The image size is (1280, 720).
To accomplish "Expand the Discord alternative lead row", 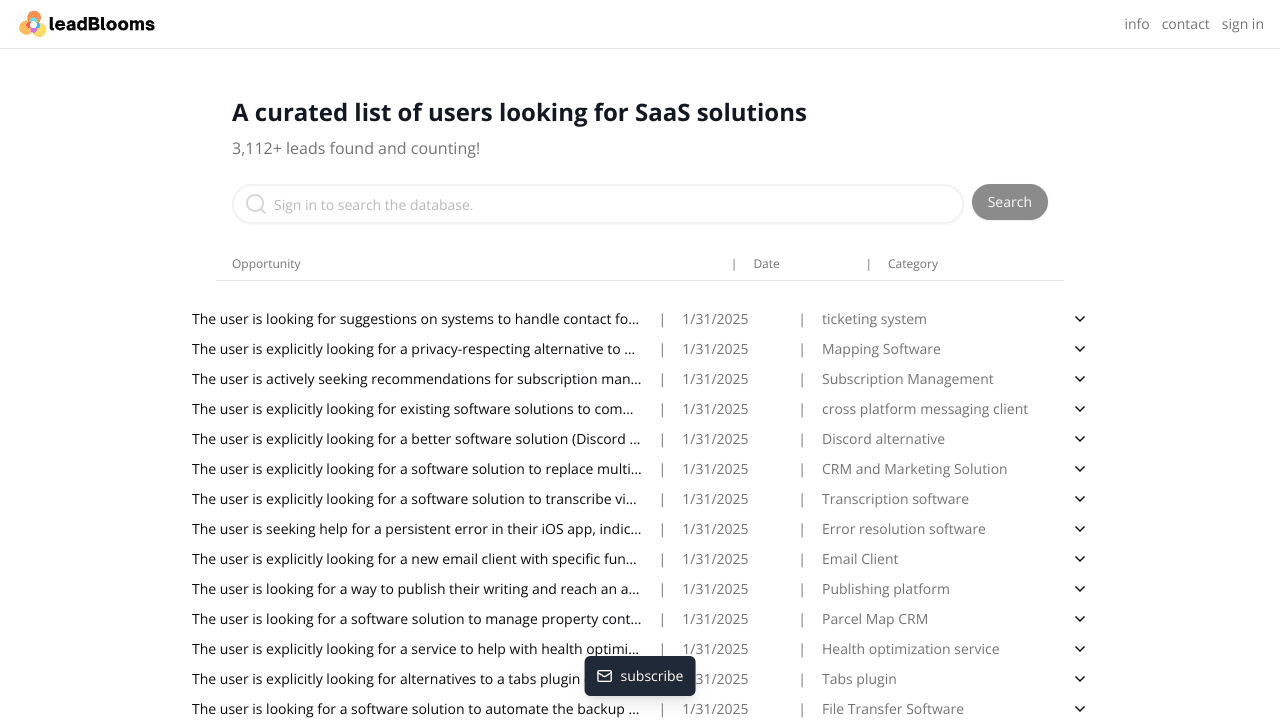I will coord(1080,439).
